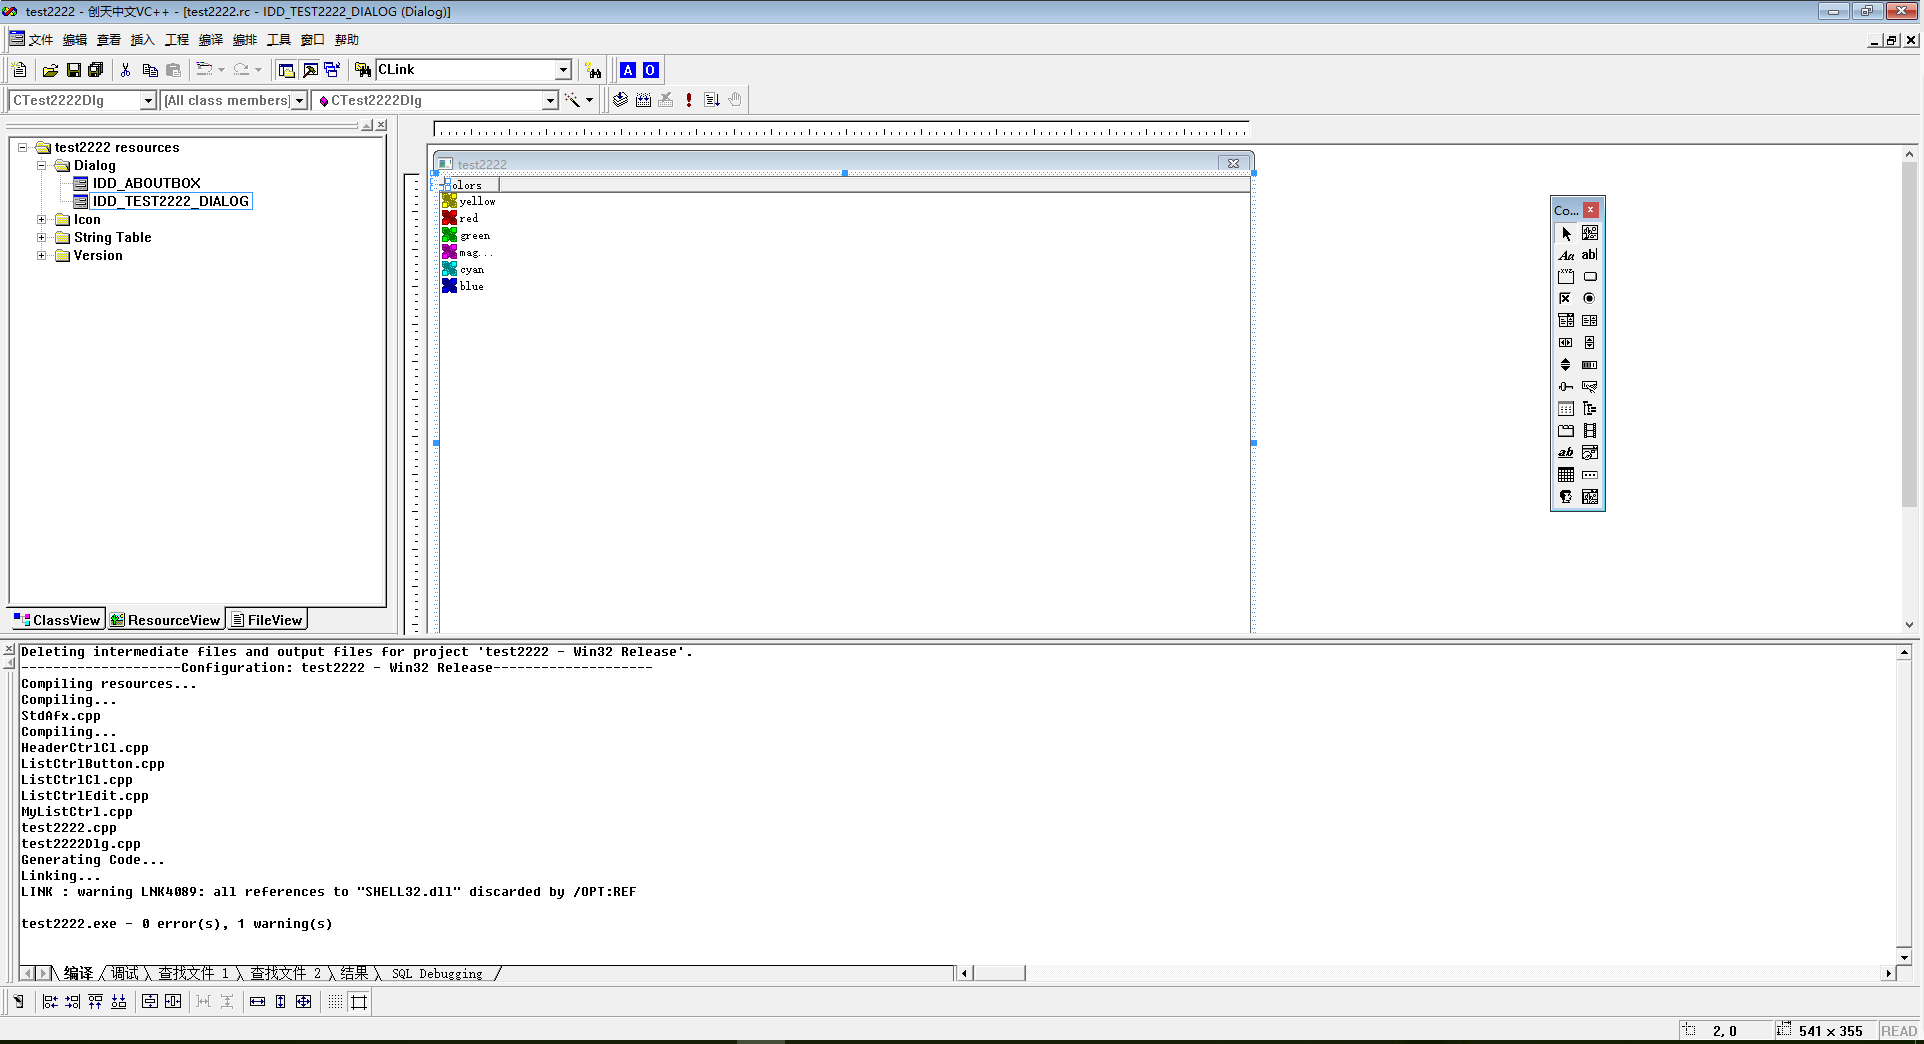
Task: Select the Combo Box control in palette
Action: coord(1566,321)
